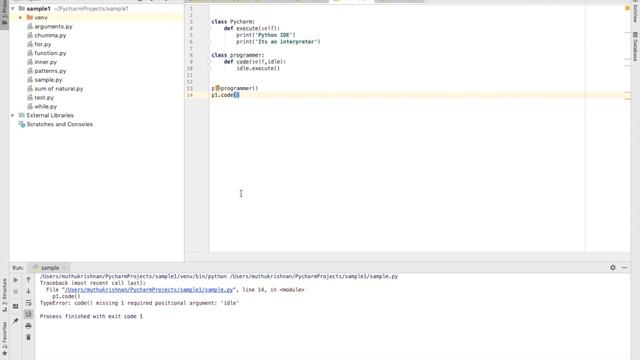
Task: Open the Favorites tool window tab
Action: [x=4, y=338]
